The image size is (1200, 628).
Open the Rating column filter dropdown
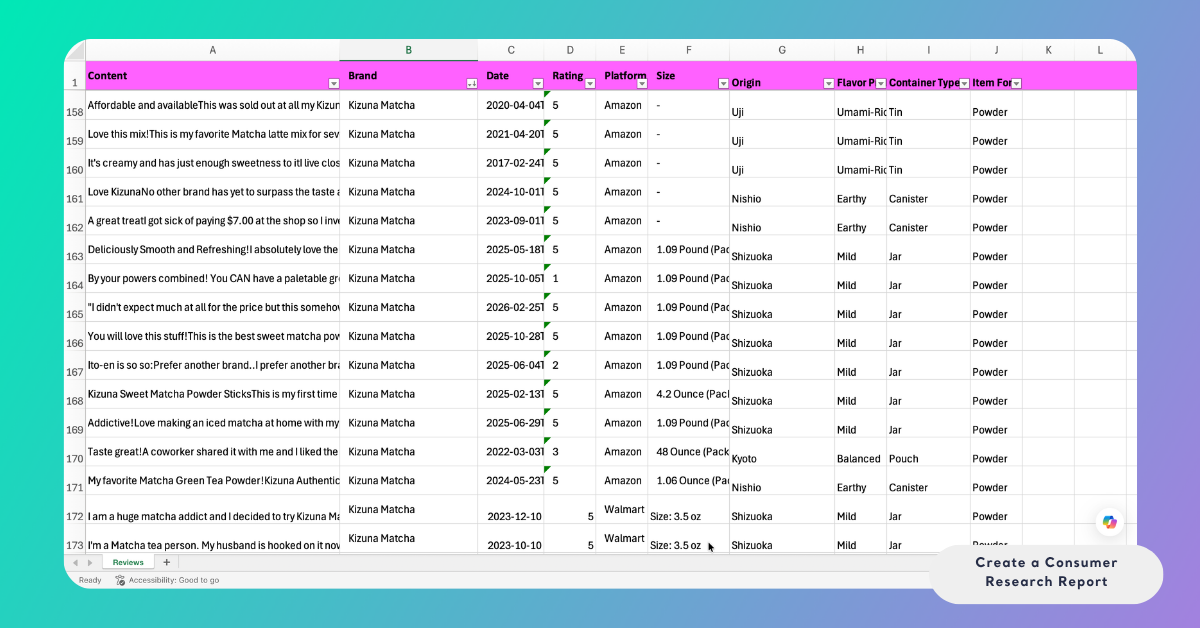[590, 83]
